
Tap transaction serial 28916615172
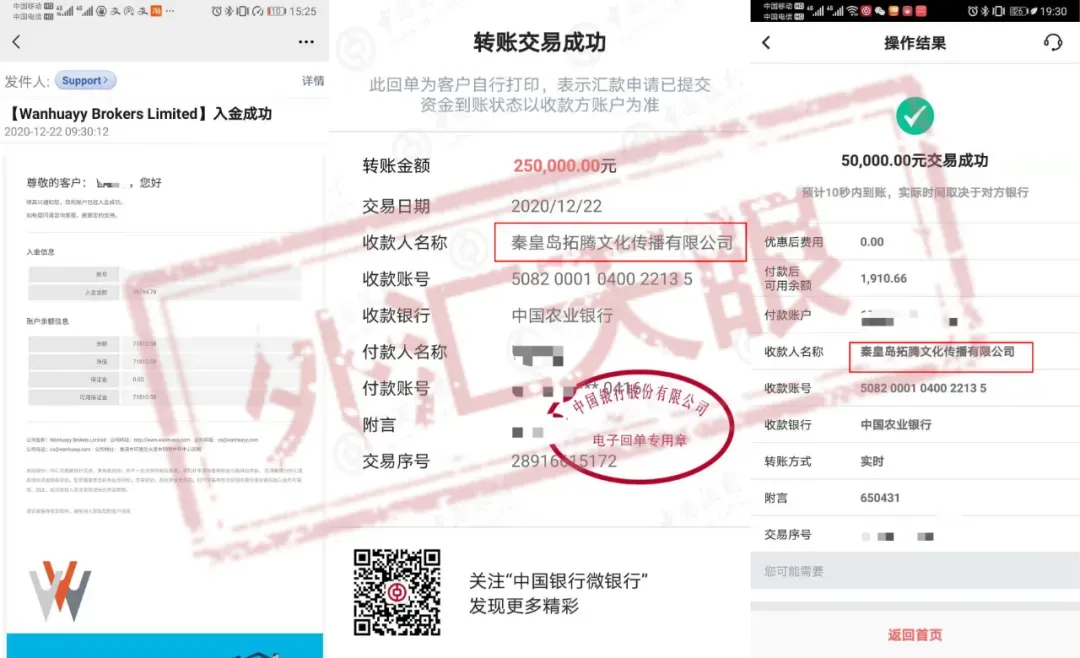point(563,461)
